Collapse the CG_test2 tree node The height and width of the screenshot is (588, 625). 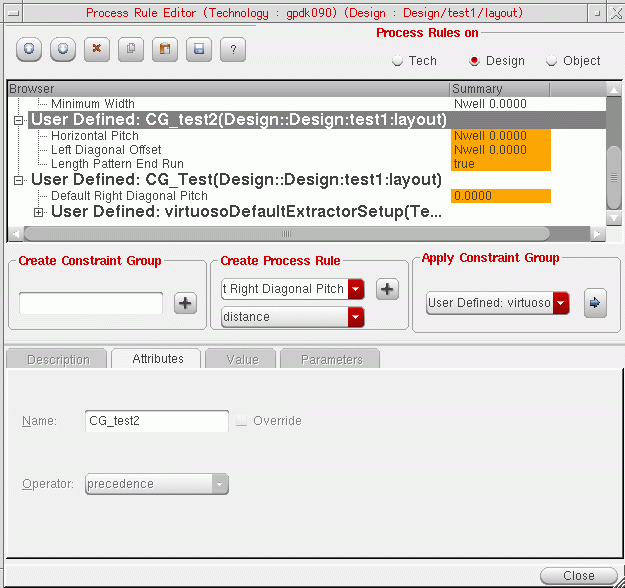point(18,120)
